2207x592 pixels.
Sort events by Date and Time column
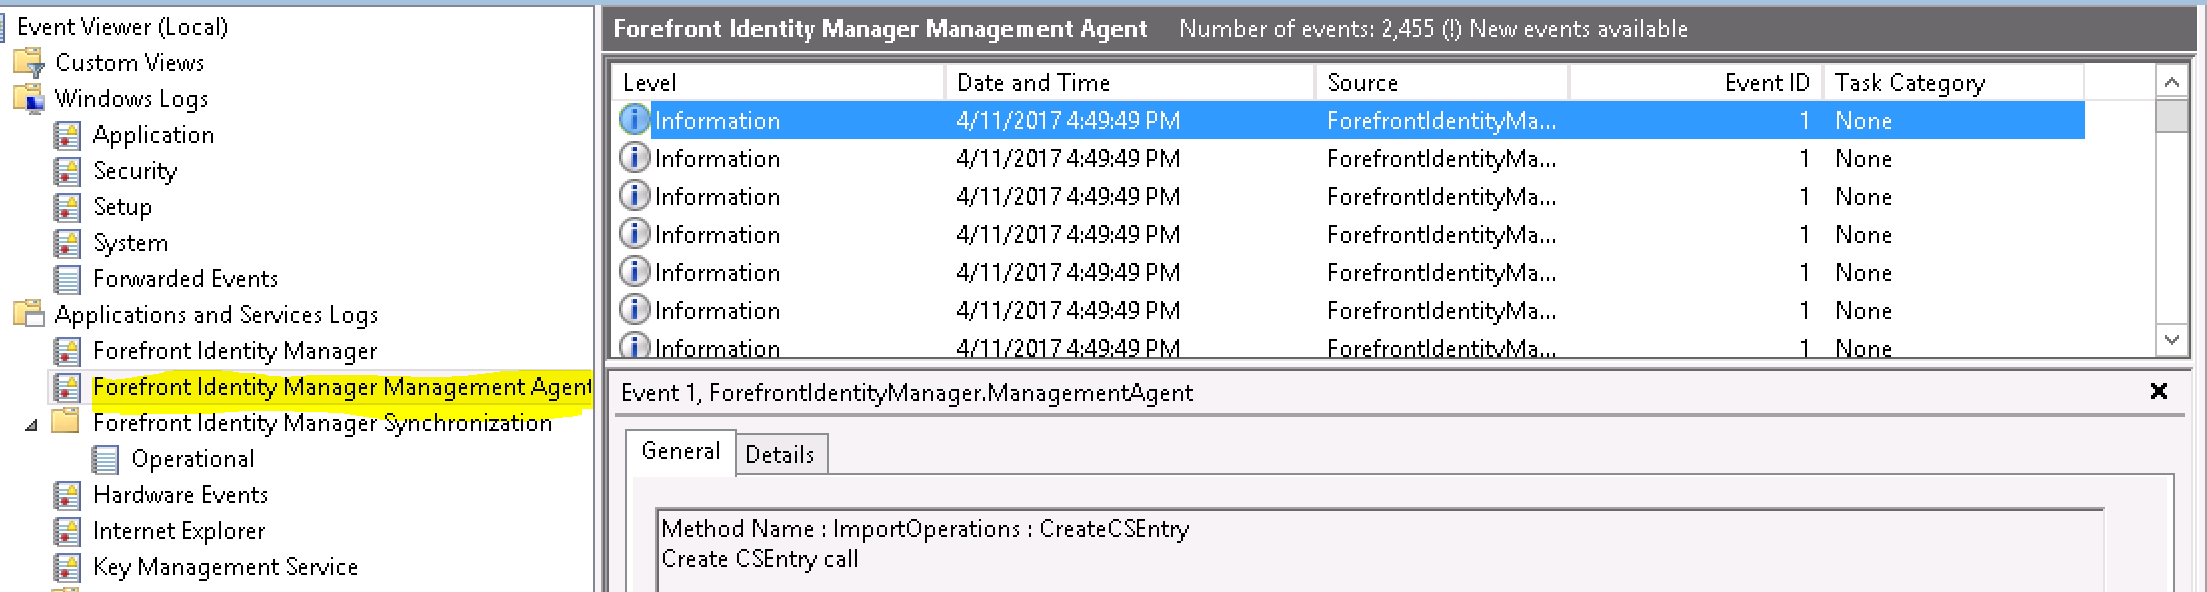click(x=1130, y=83)
